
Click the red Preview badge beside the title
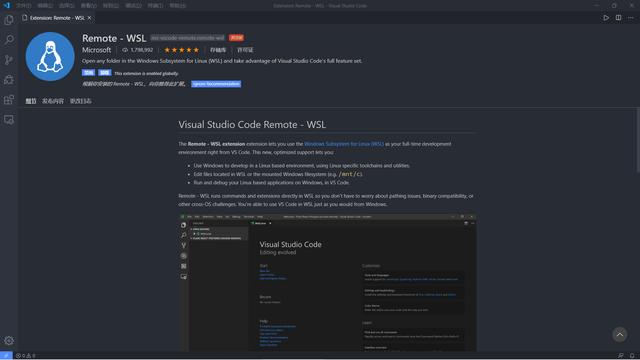point(236,38)
